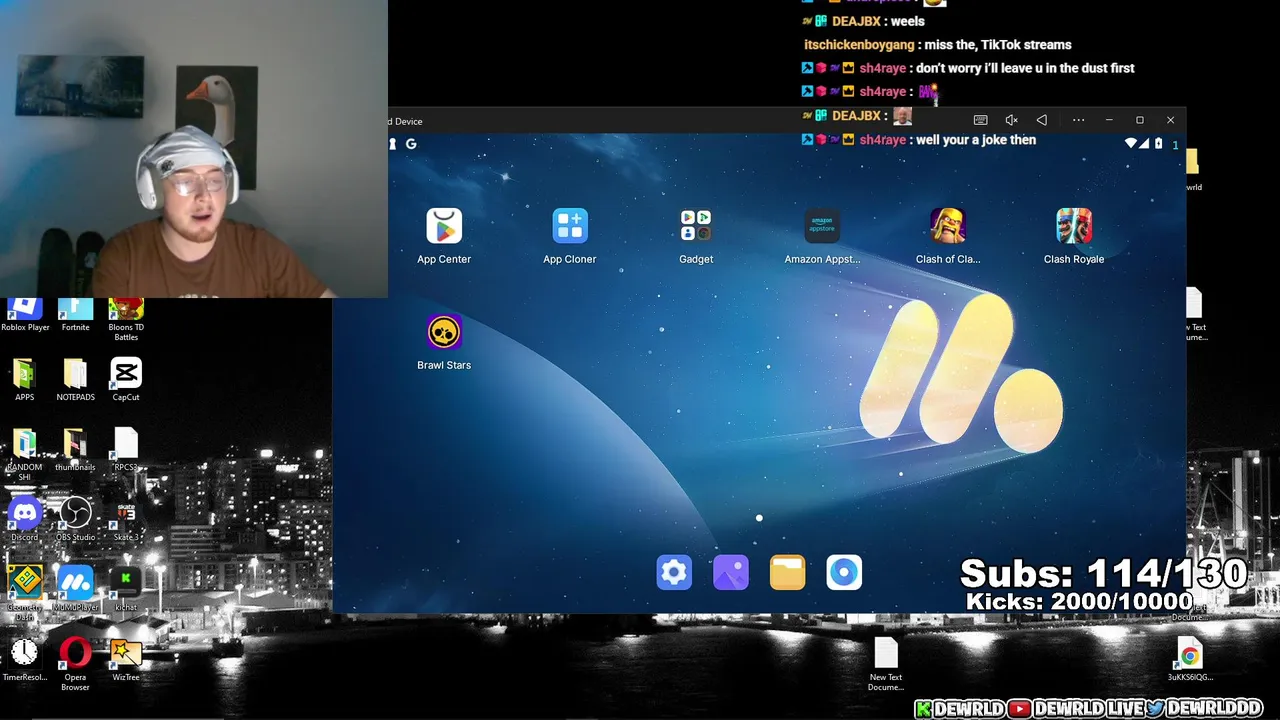Screen dimensions: 1280x720
Task: Click the home screen page indicator dot
Action: pos(759,518)
